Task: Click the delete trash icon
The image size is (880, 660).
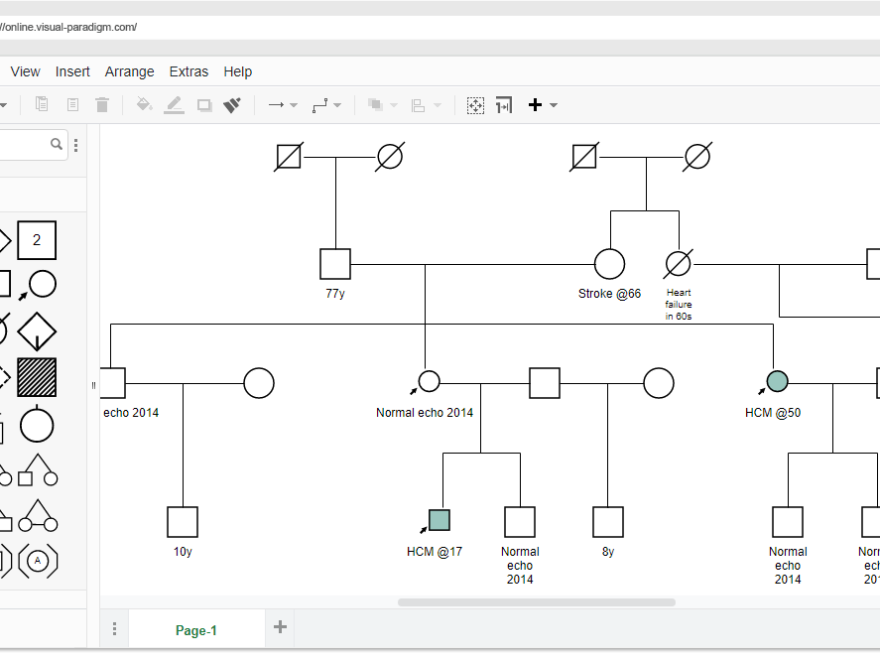Action: (x=101, y=104)
